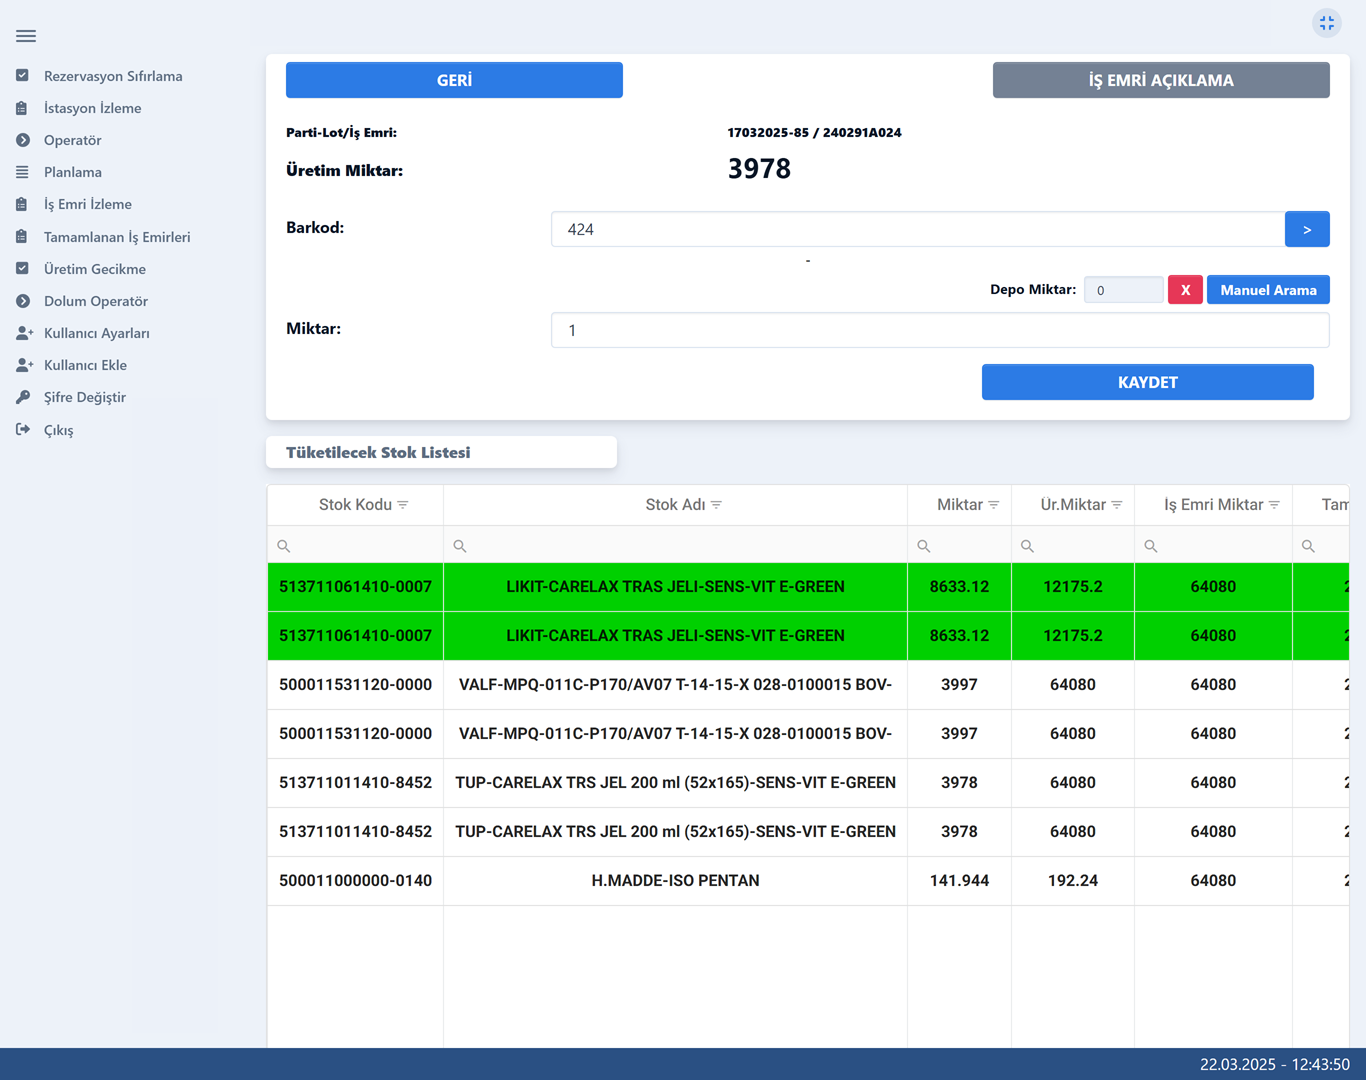The height and width of the screenshot is (1080, 1366).
Task: Open the Stok Kodu column filter
Action: click(403, 505)
